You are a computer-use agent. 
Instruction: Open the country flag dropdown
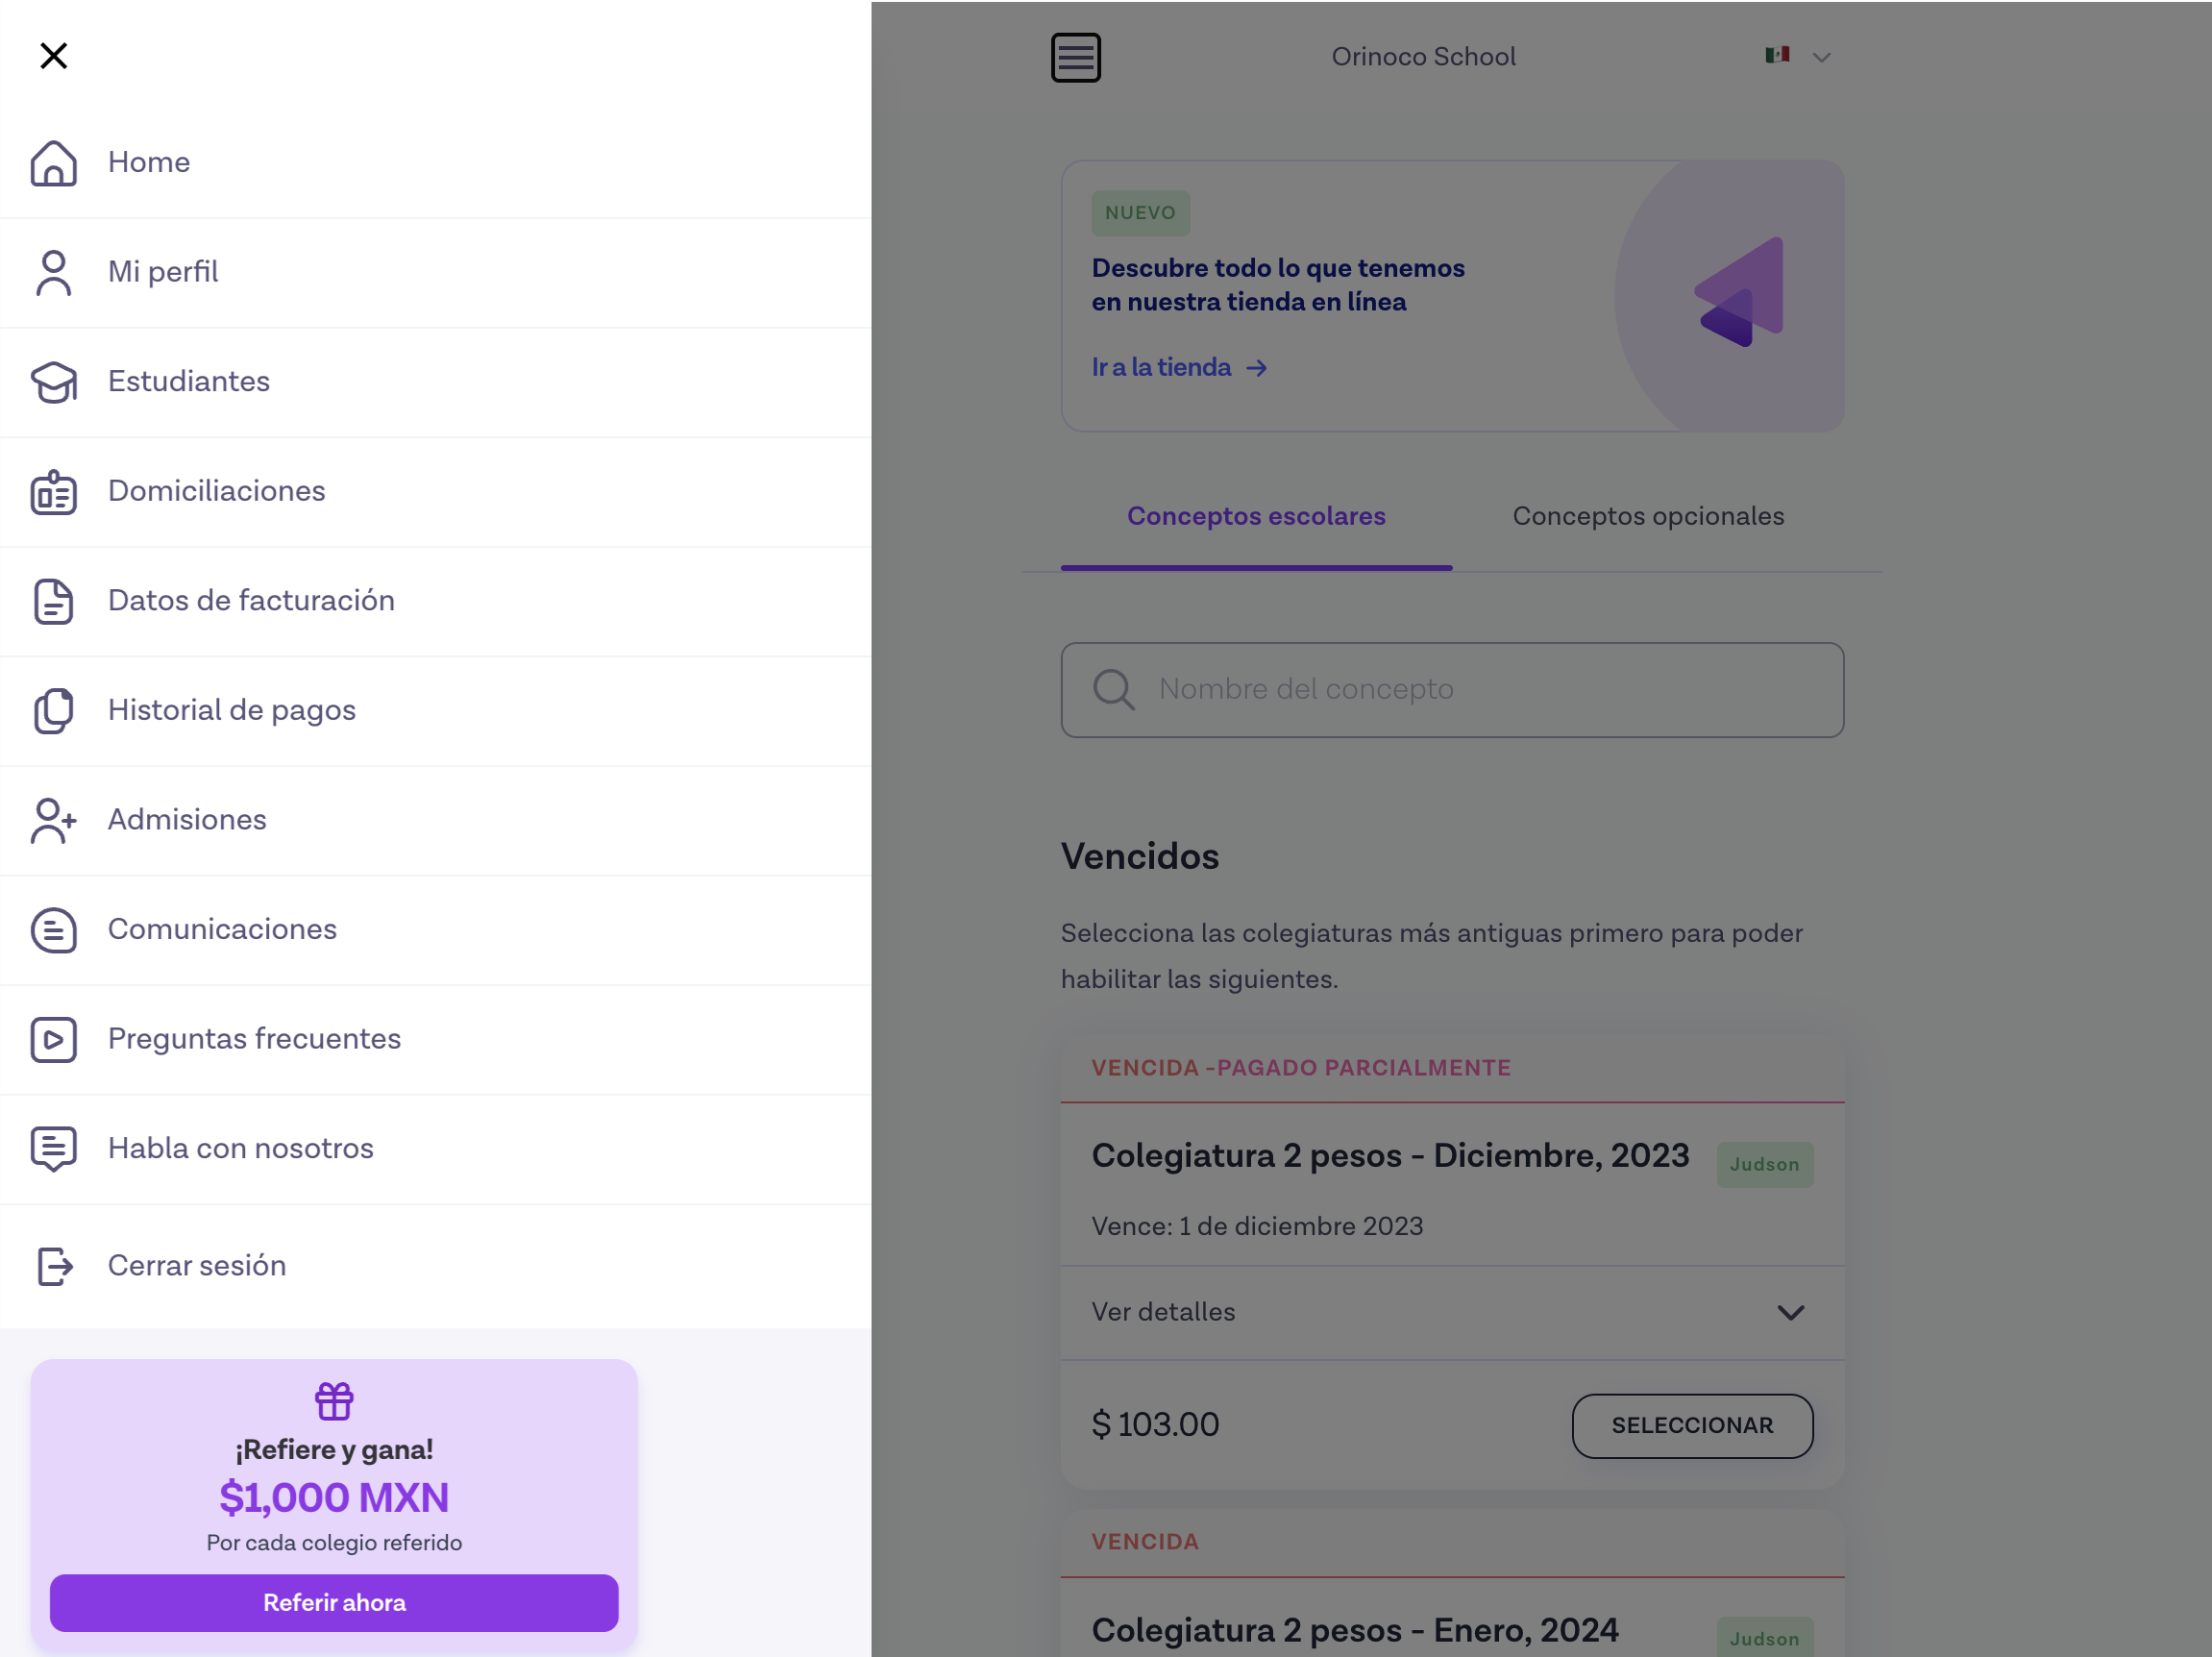click(x=1797, y=56)
